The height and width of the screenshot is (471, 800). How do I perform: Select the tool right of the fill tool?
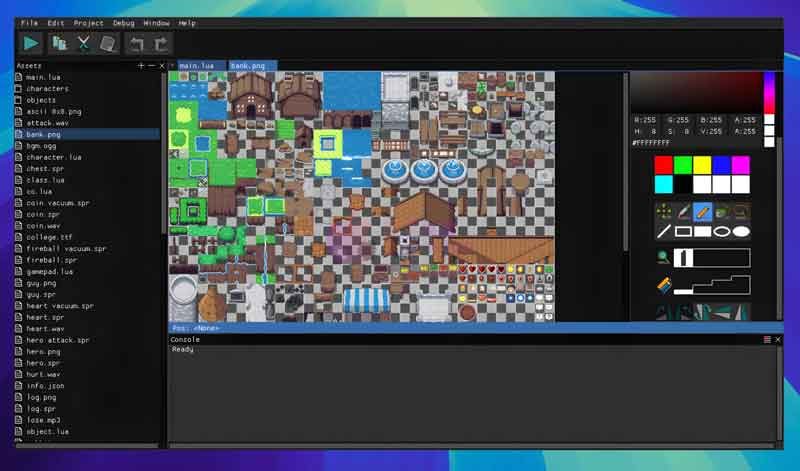pos(741,211)
